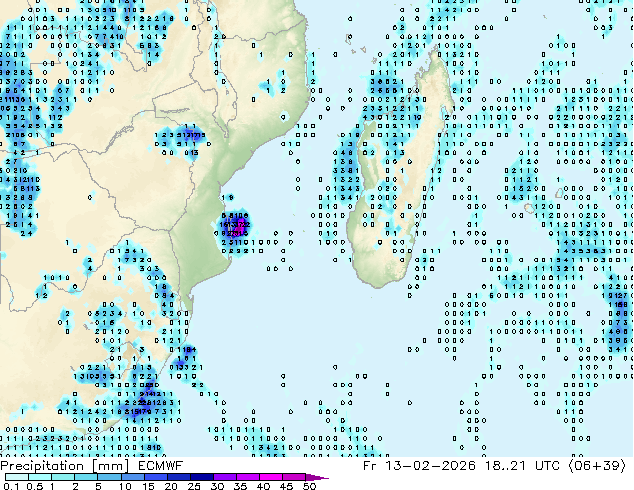634x490 pixels.
Task: Click the date '13-02-2026' text
Action: click(x=430, y=466)
